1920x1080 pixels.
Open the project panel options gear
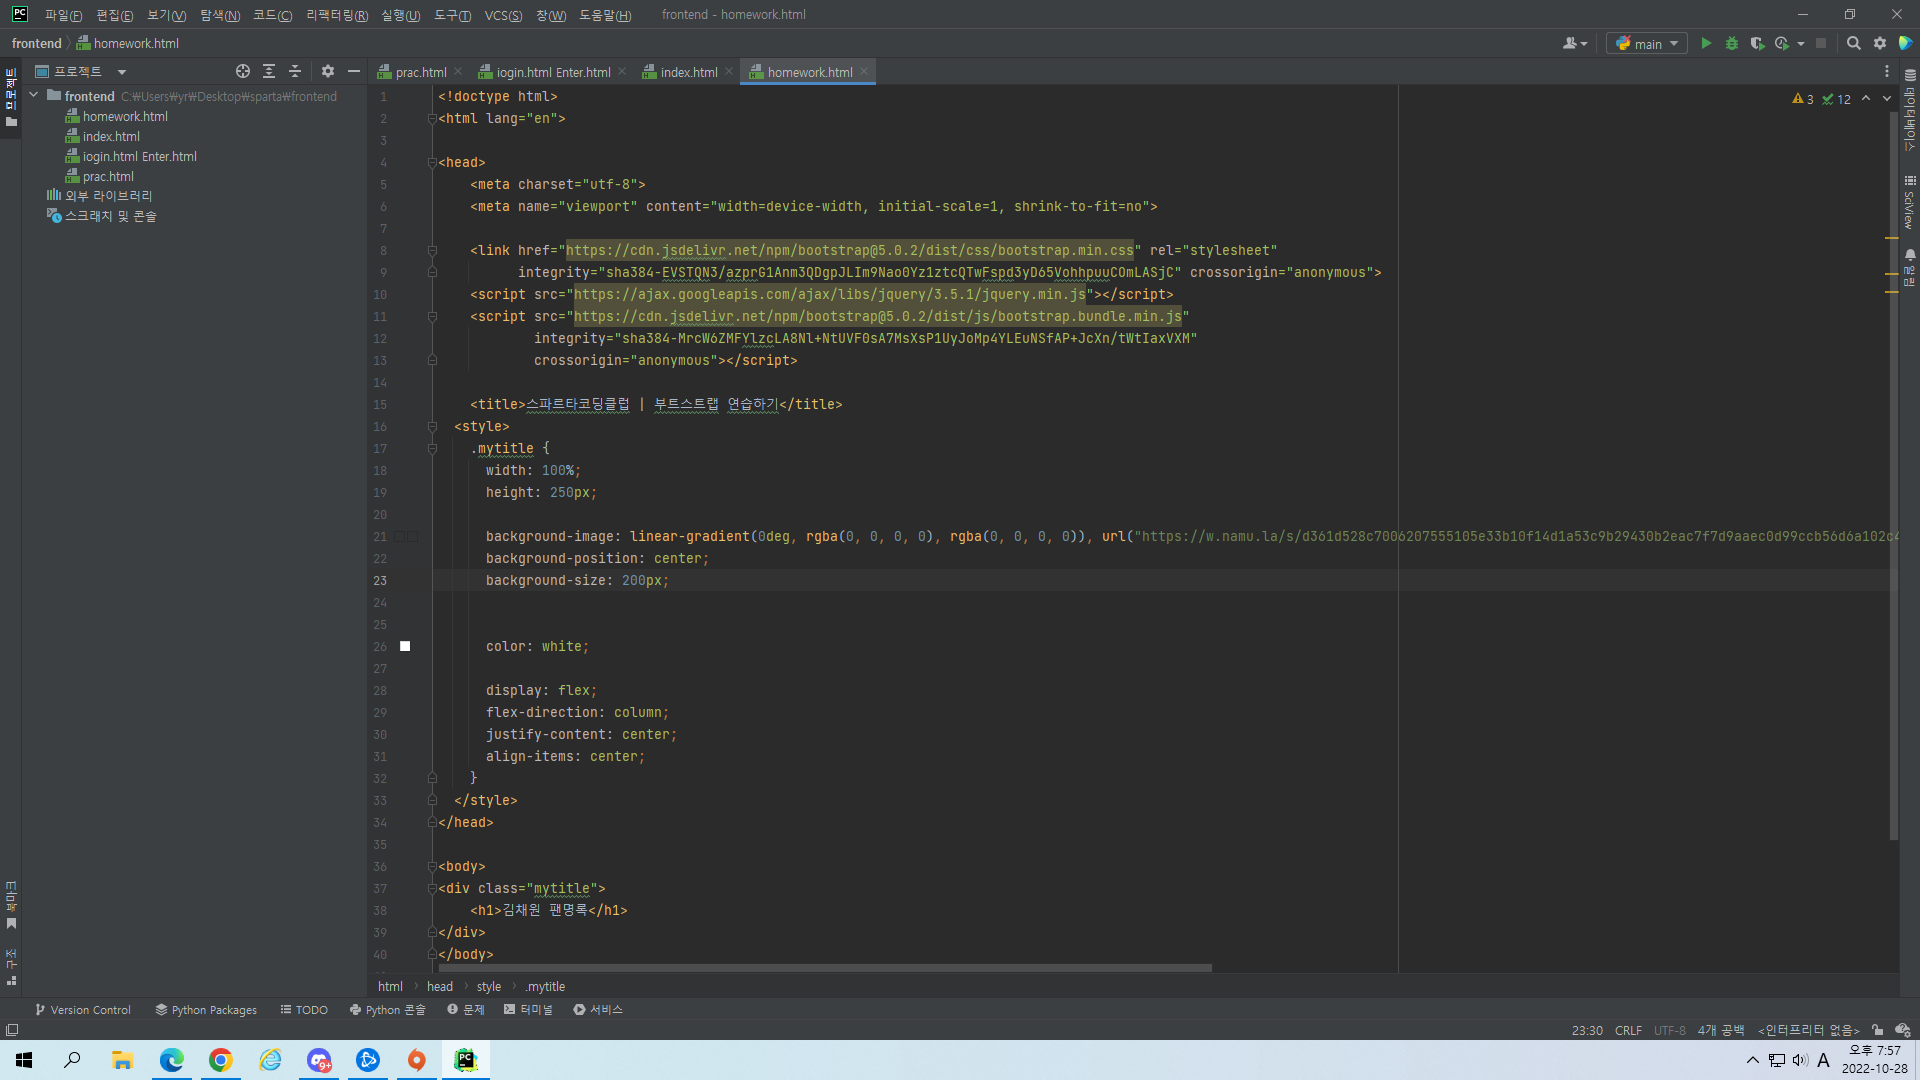328,71
